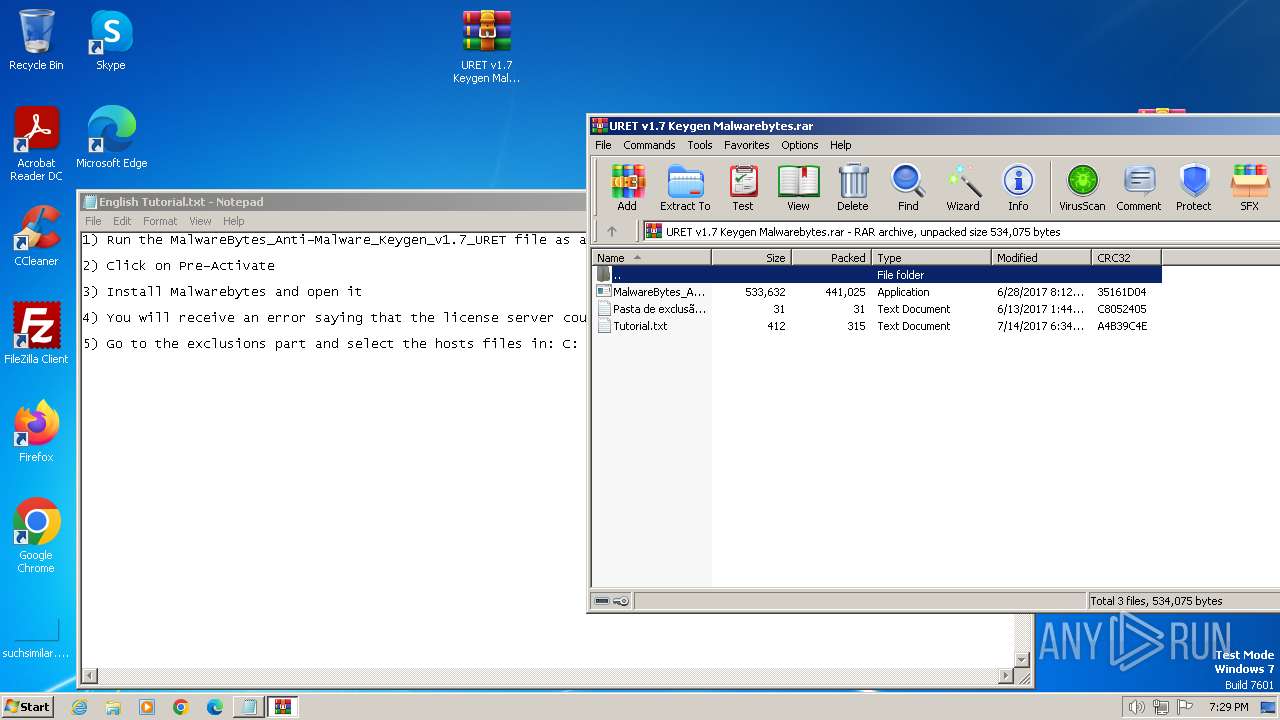1280x720 pixels.
Task: Open the Notepad Edit menu
Action: 122,221
